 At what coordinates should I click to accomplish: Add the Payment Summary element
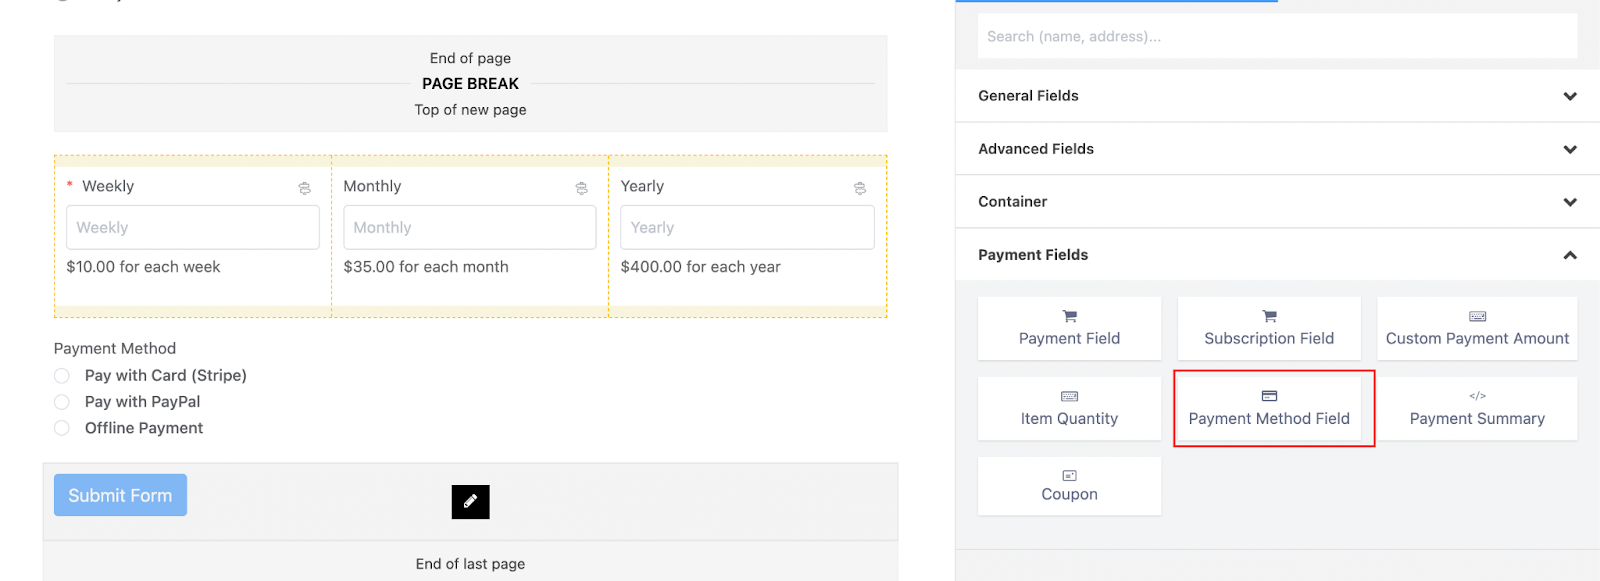point(1476,408)
